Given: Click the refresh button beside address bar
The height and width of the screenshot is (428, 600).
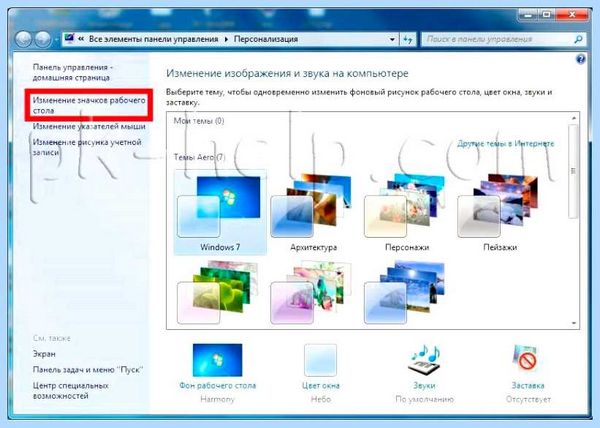Looking at the screenshot, I should (x=408, y=39).
